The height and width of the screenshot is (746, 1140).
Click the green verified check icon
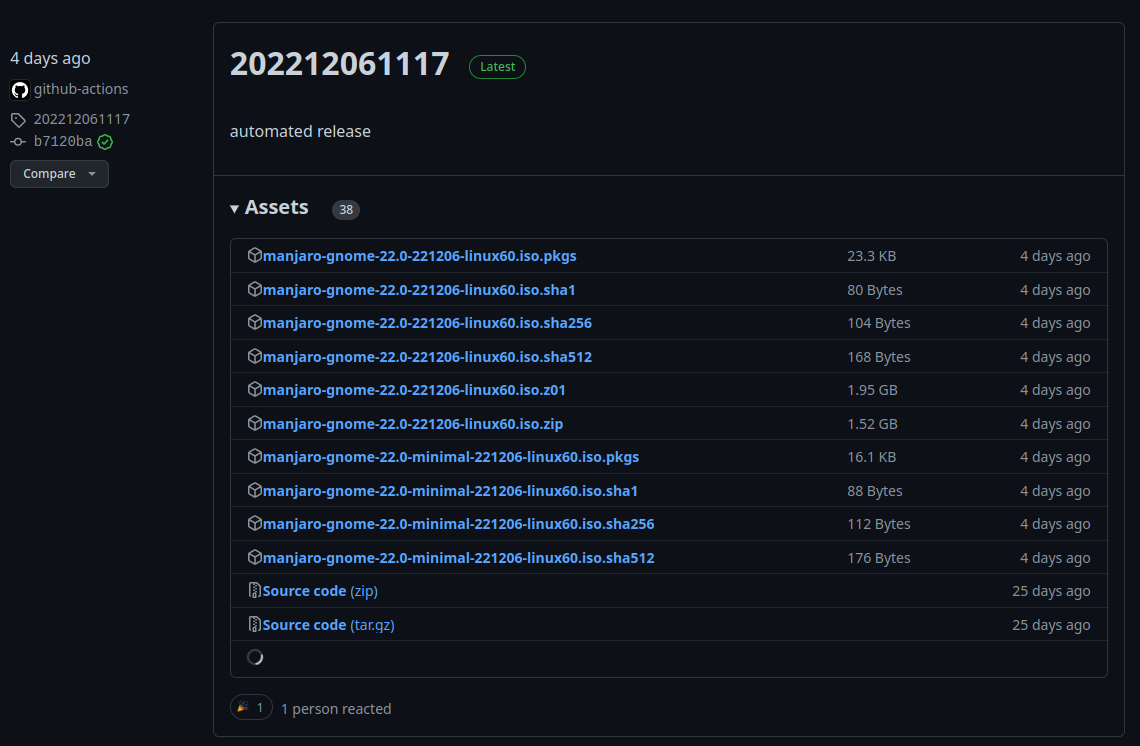click(x=105, y=142)
